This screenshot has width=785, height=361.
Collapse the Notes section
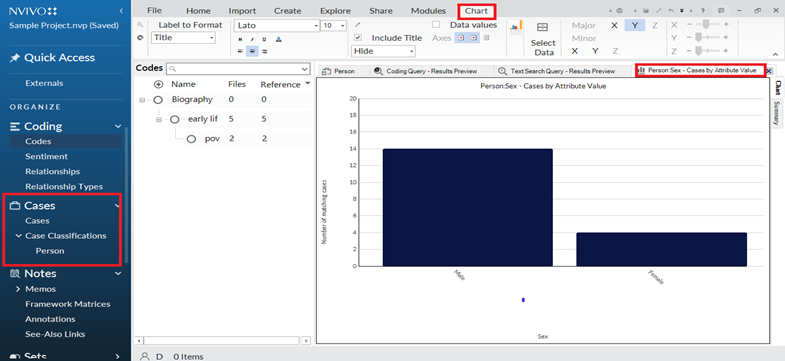118,274
